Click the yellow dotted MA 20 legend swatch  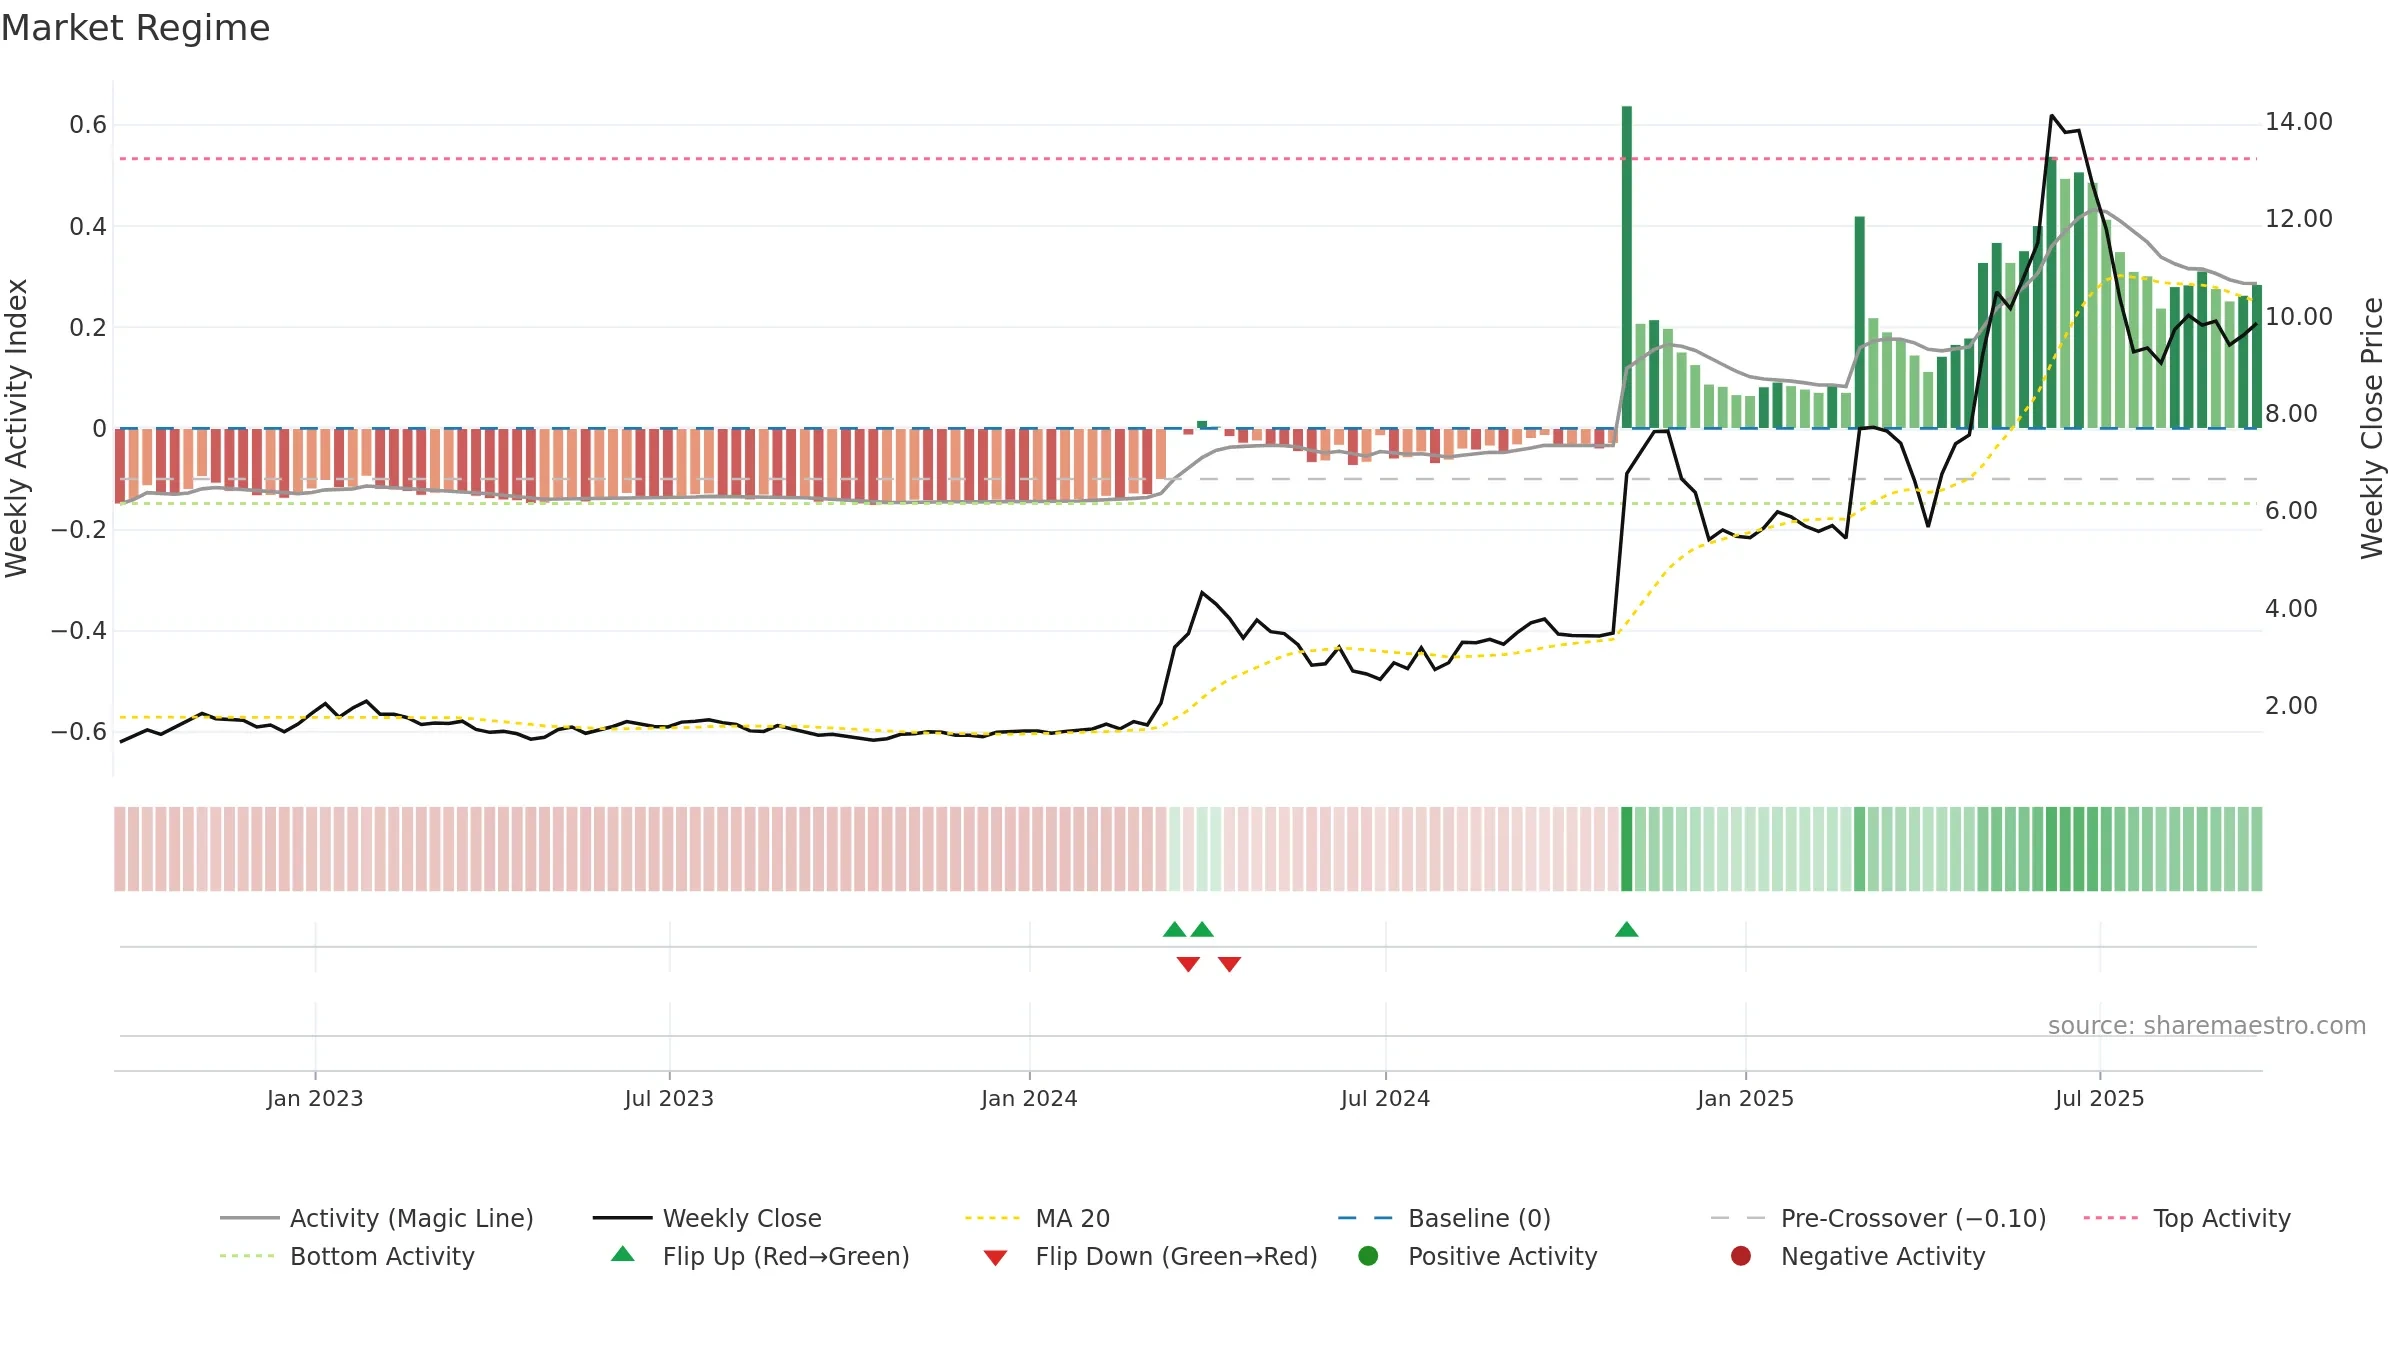pos(992,1218)
